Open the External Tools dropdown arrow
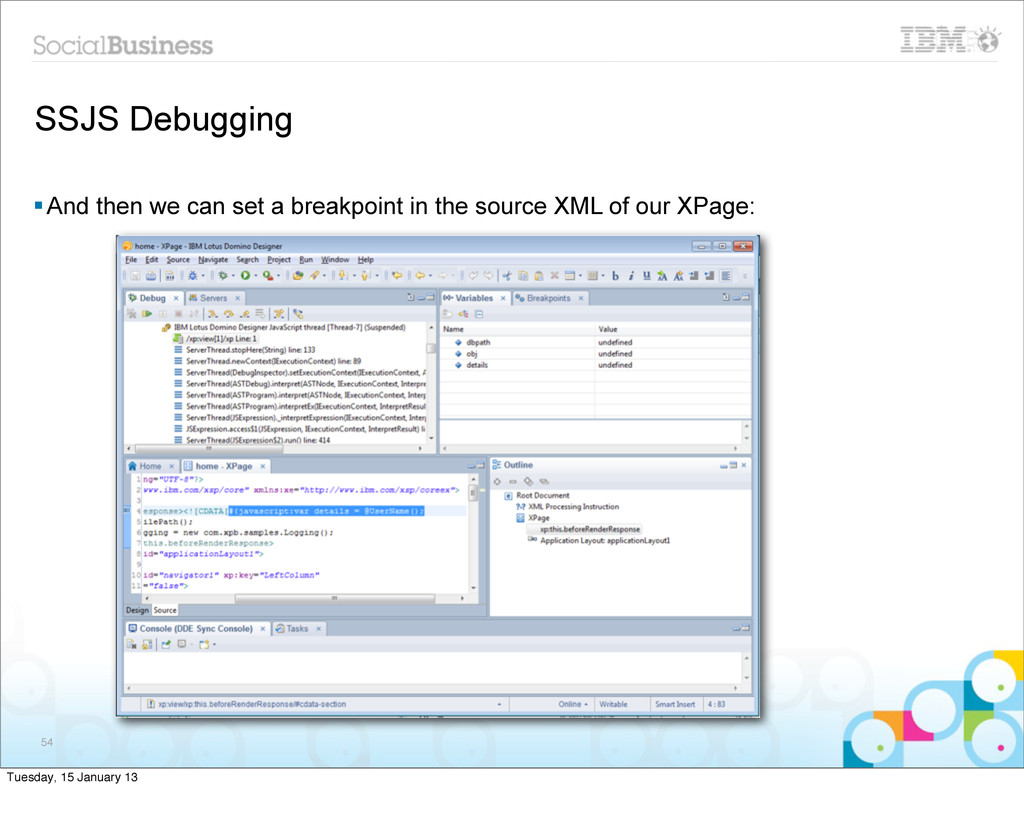Image resolution: width=1024 pixels, height=838 pixels. (x=278, y=276)
